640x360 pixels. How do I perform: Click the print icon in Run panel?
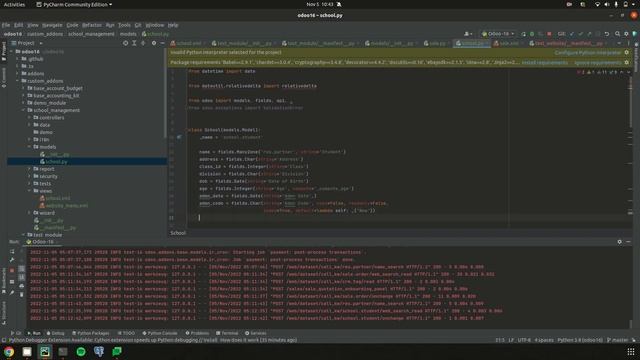22,286
